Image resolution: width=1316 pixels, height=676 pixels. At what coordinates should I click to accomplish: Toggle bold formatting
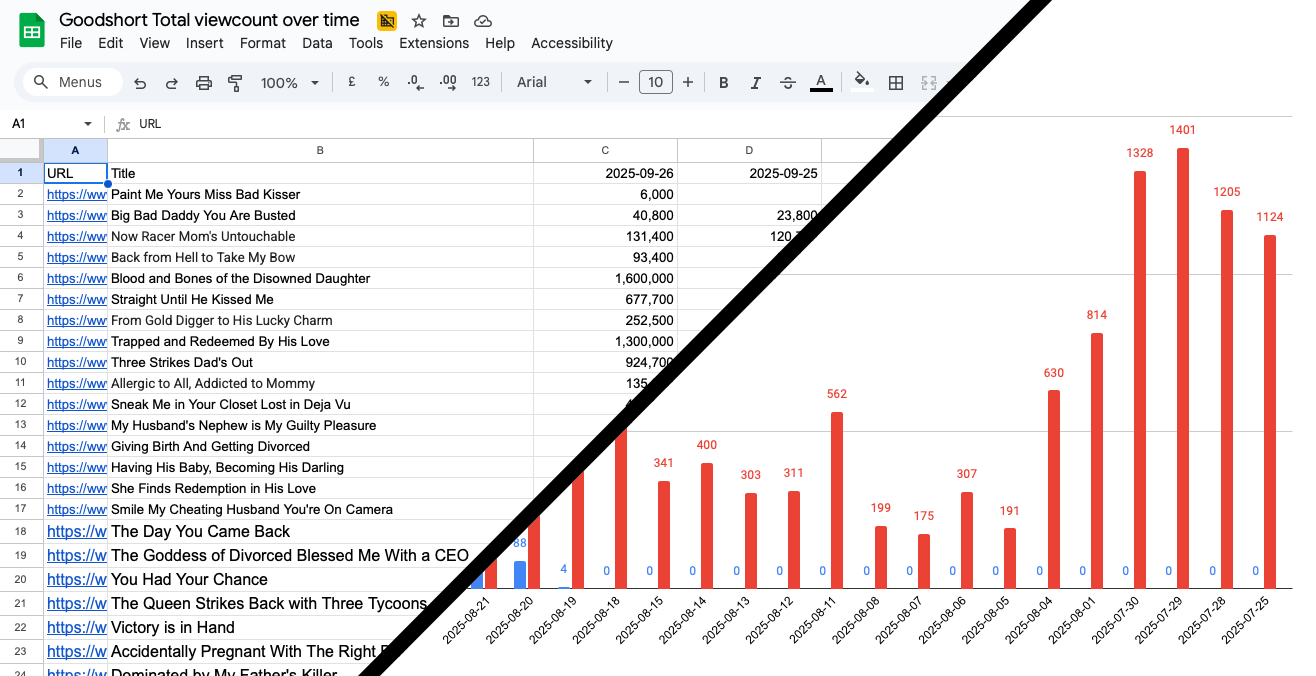point(724,83)
